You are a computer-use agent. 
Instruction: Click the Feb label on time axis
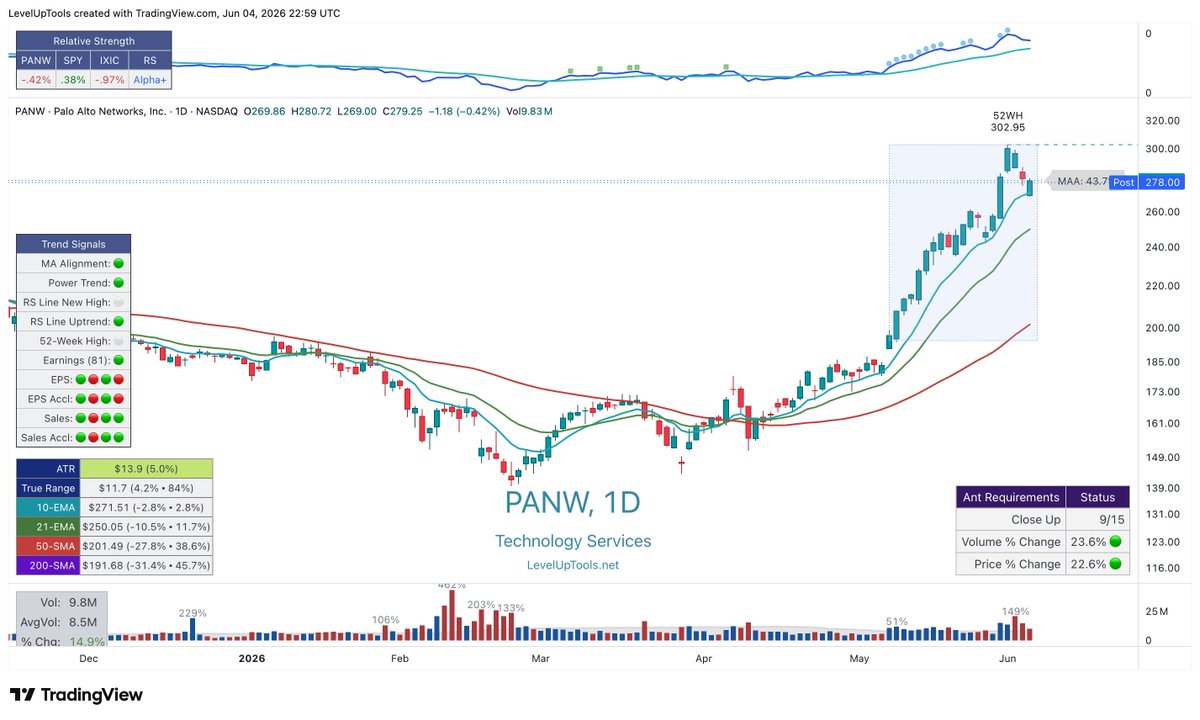400,658
